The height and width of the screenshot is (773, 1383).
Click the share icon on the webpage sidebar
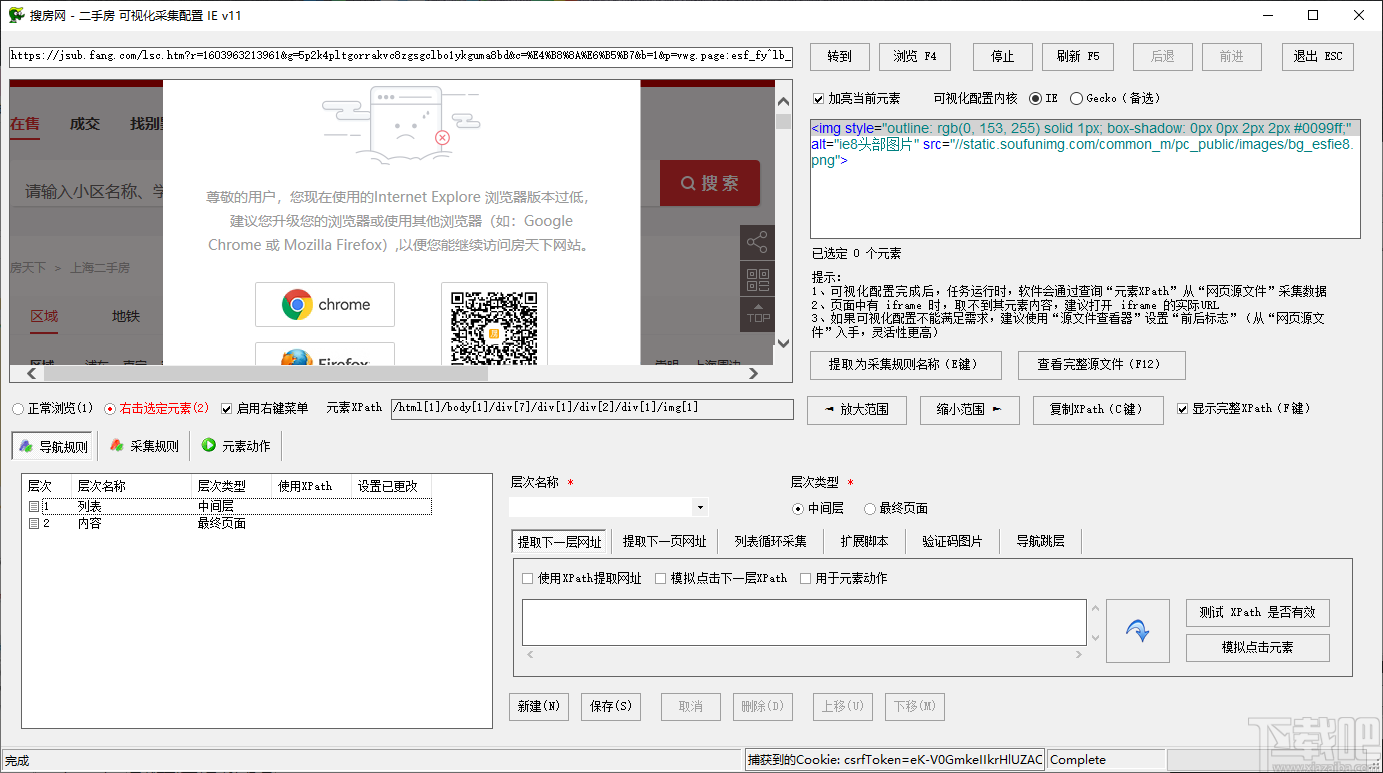(x=757, y=242)
